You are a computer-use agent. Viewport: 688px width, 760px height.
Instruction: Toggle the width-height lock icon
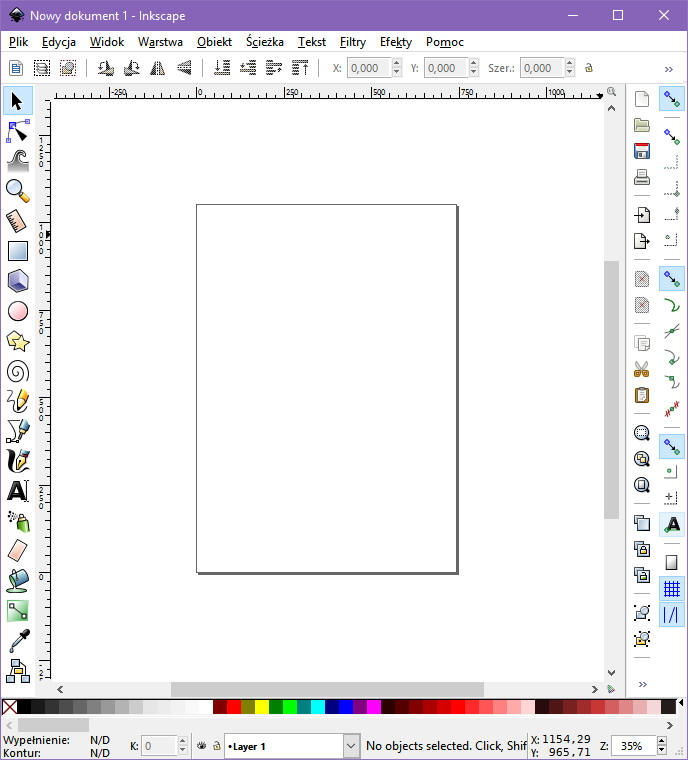click(588, 68)
